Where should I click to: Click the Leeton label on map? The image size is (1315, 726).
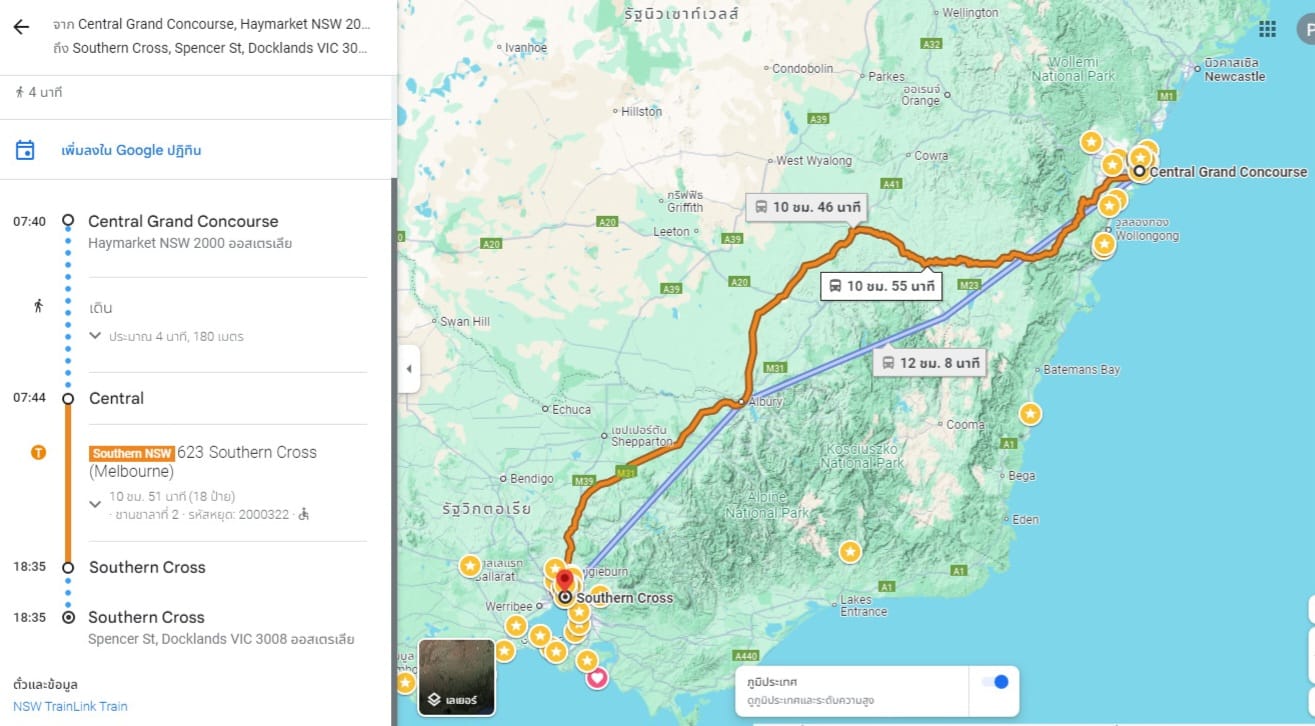(671, 231)
